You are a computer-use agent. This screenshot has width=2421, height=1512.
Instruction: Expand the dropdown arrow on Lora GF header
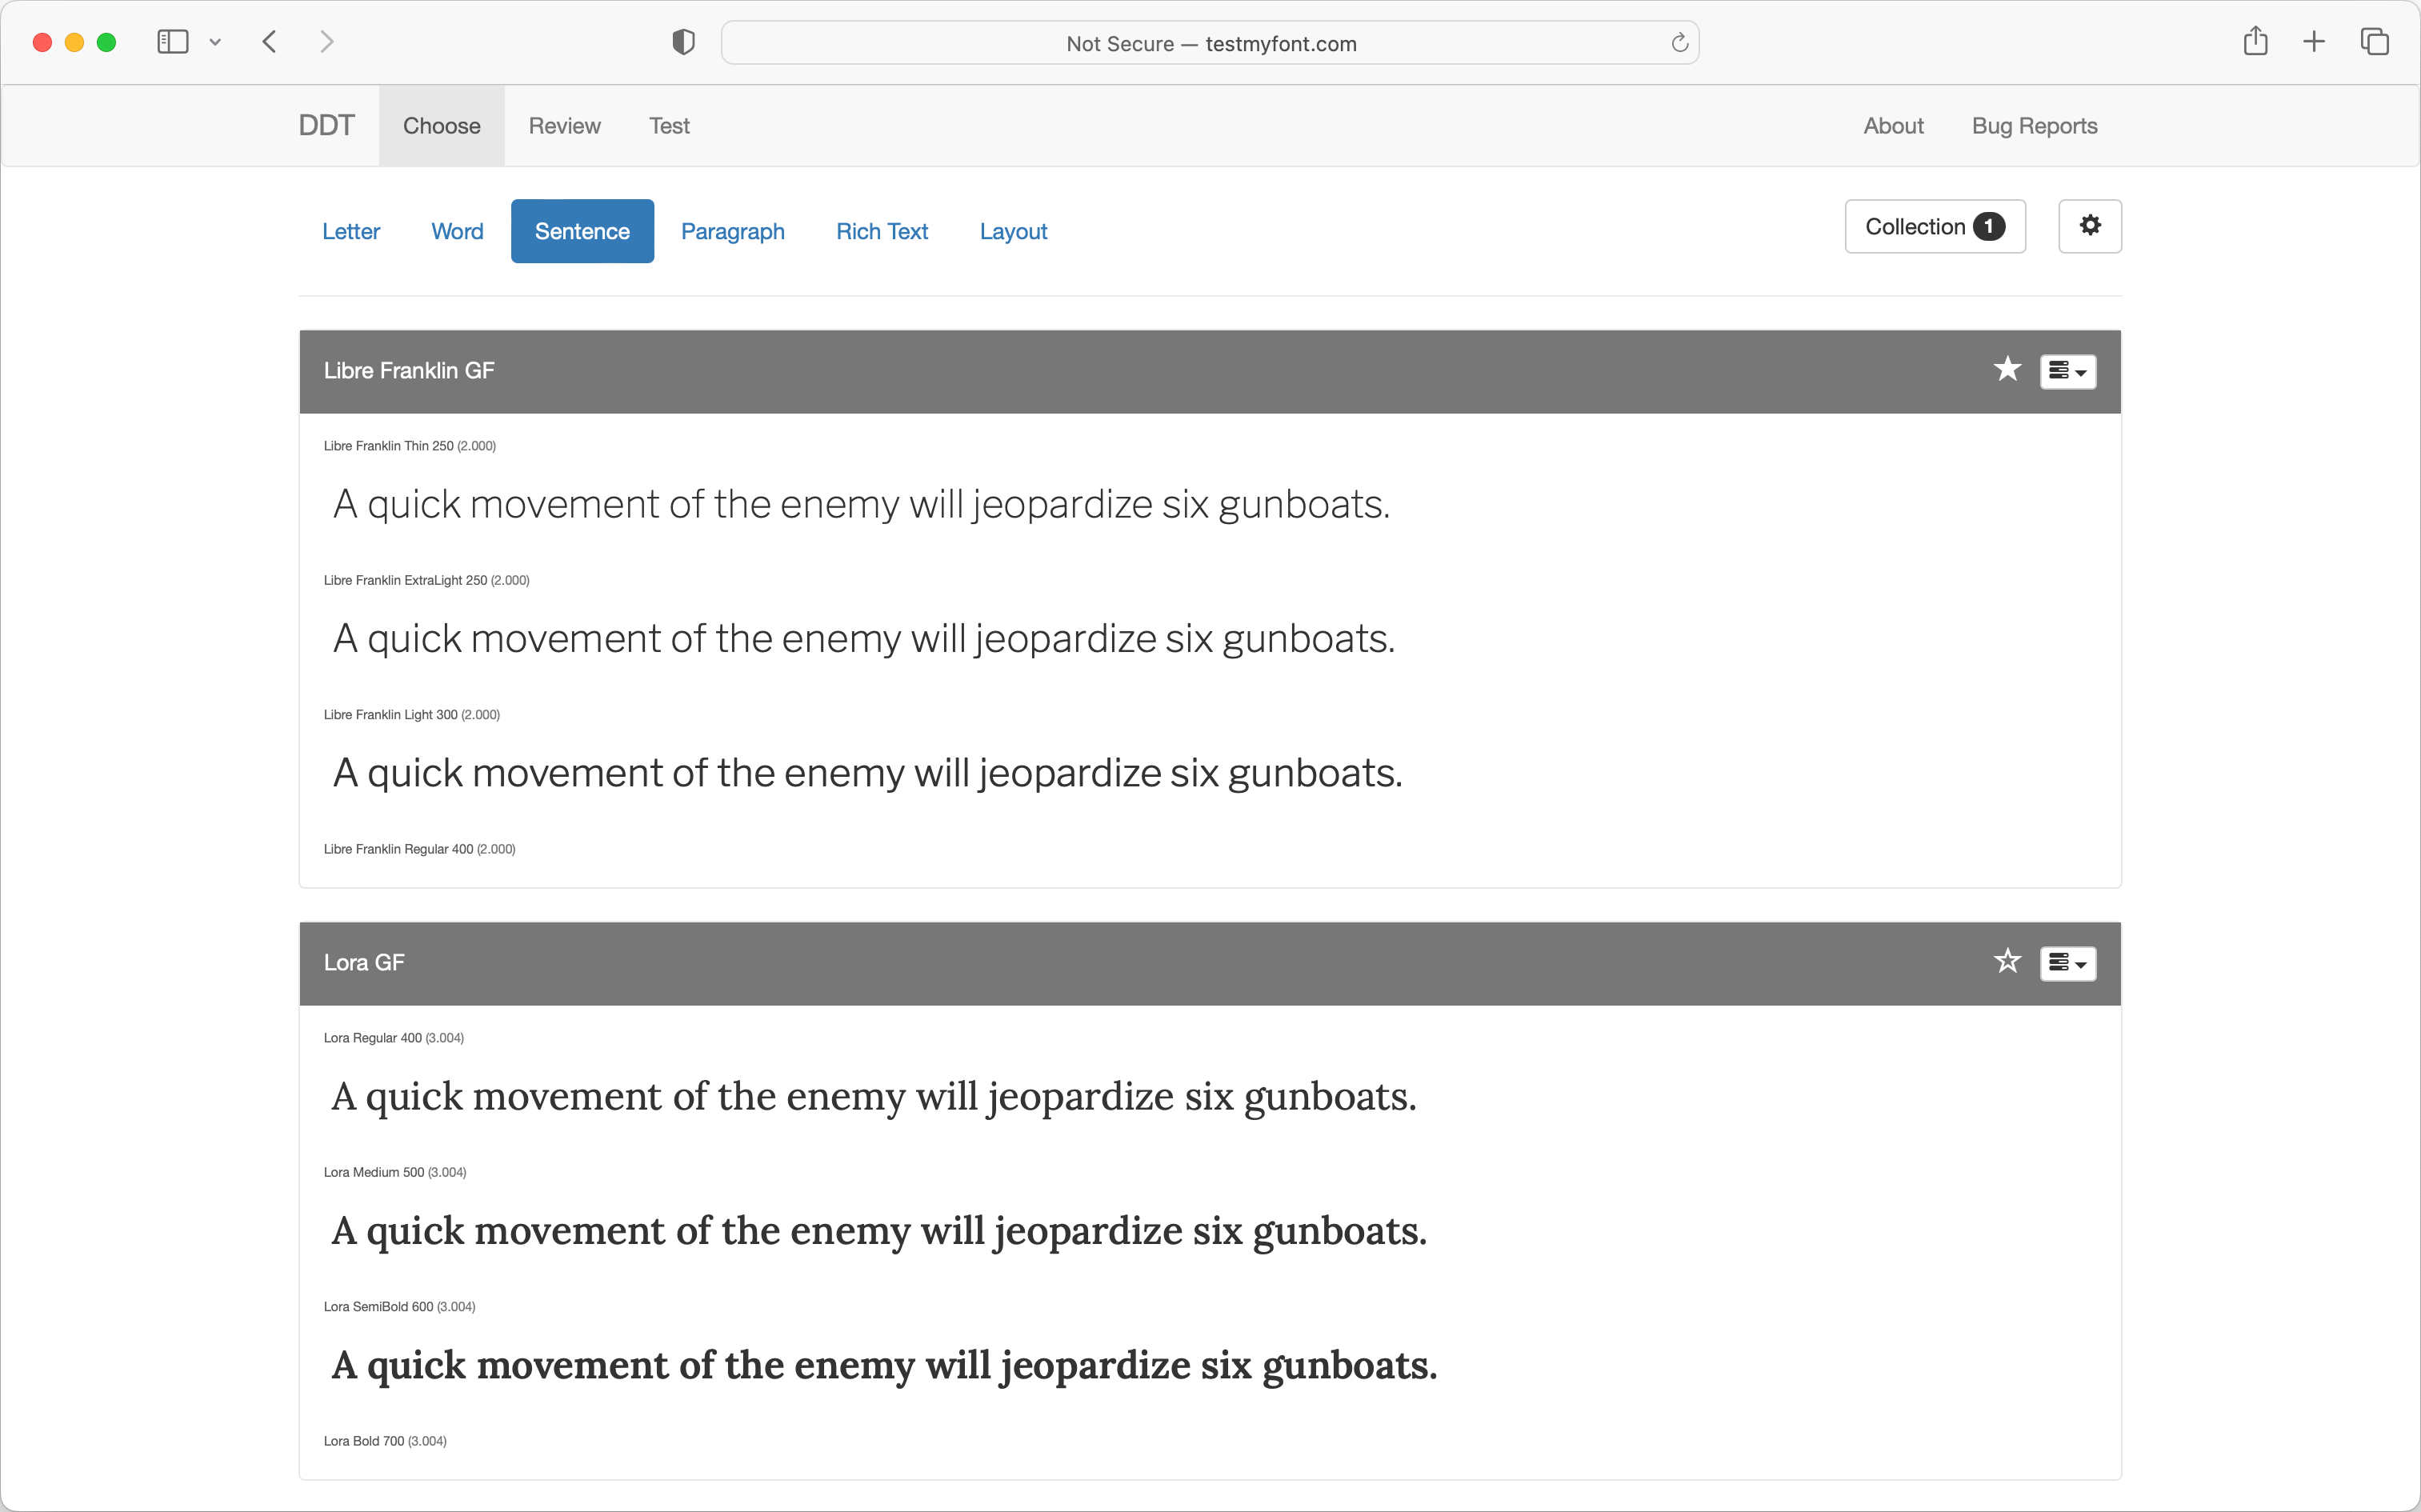[x=2082, y=965]
